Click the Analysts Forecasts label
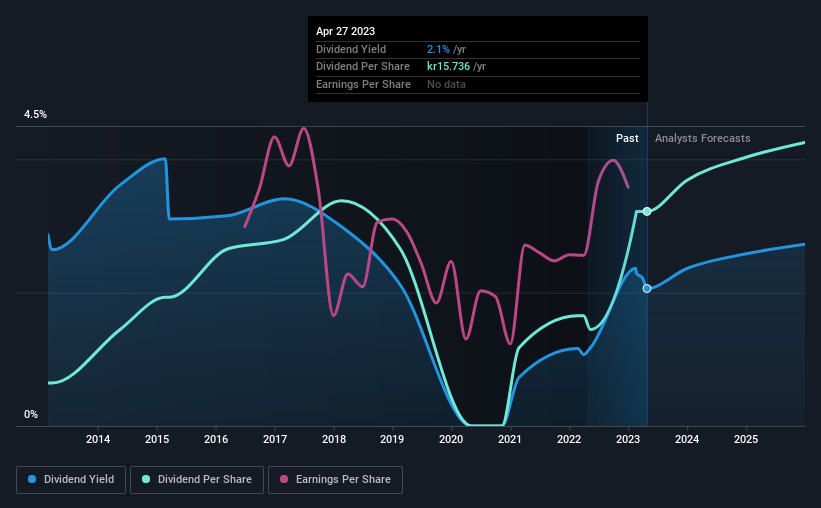The width and height of the screenshot is (821, 508). tap(703, 138)
